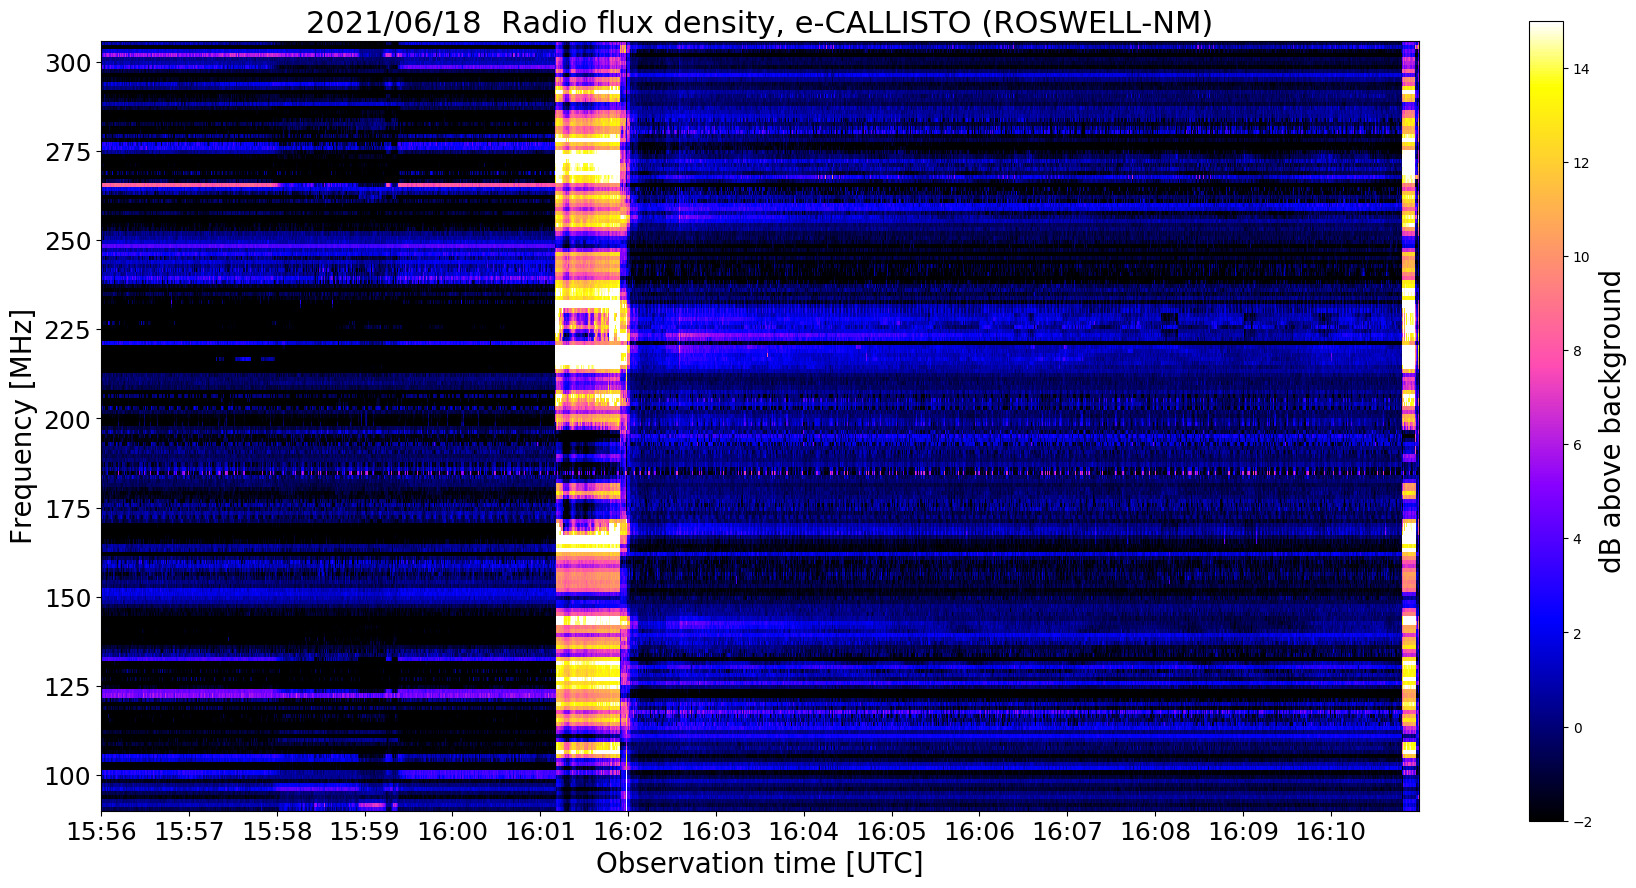Click the colorbar tick label 0
Viewport: 1636px width, 888px height.
(x=1577, y=727)
